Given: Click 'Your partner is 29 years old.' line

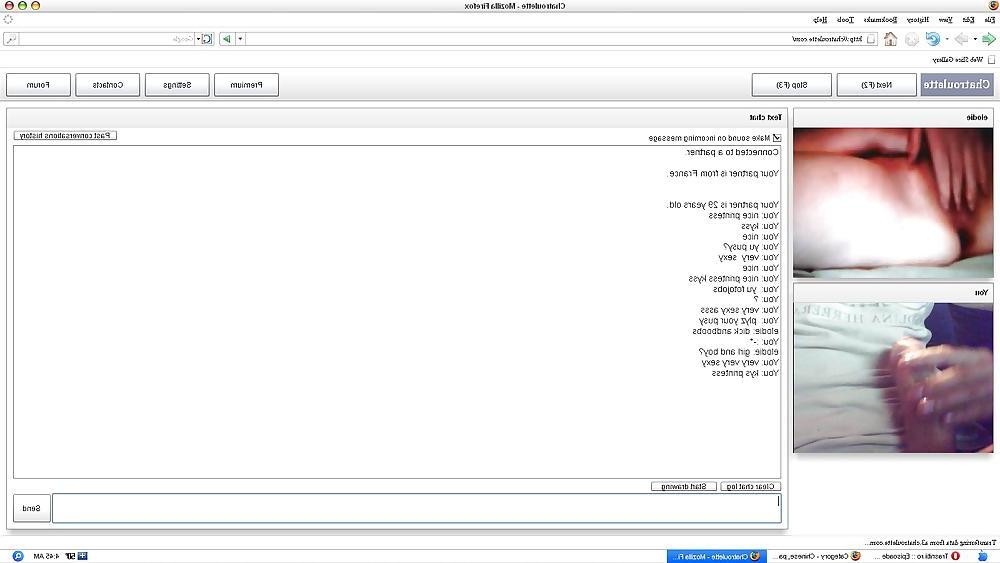Looking at the screenshot, I should pos(723,205).
